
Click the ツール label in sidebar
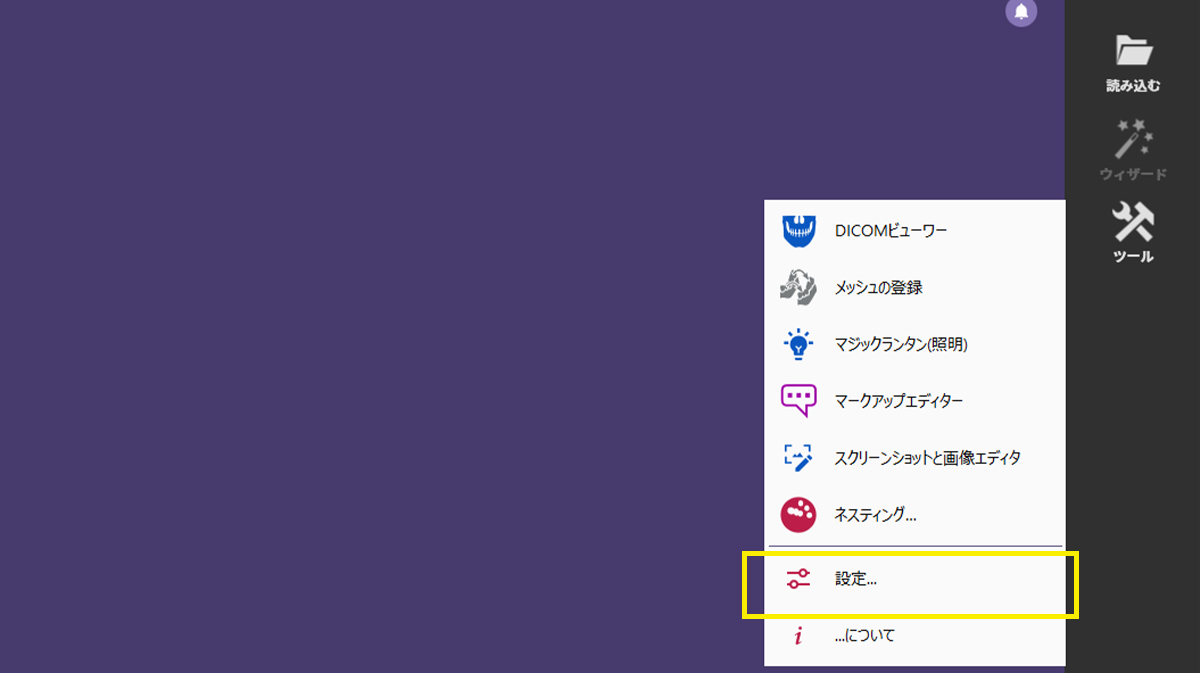1133,256
